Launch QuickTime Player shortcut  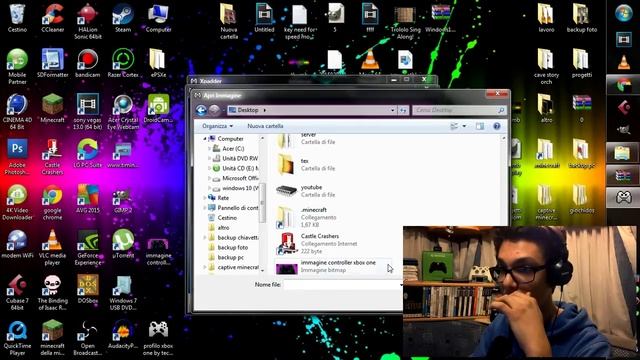(x=17, y=338)
